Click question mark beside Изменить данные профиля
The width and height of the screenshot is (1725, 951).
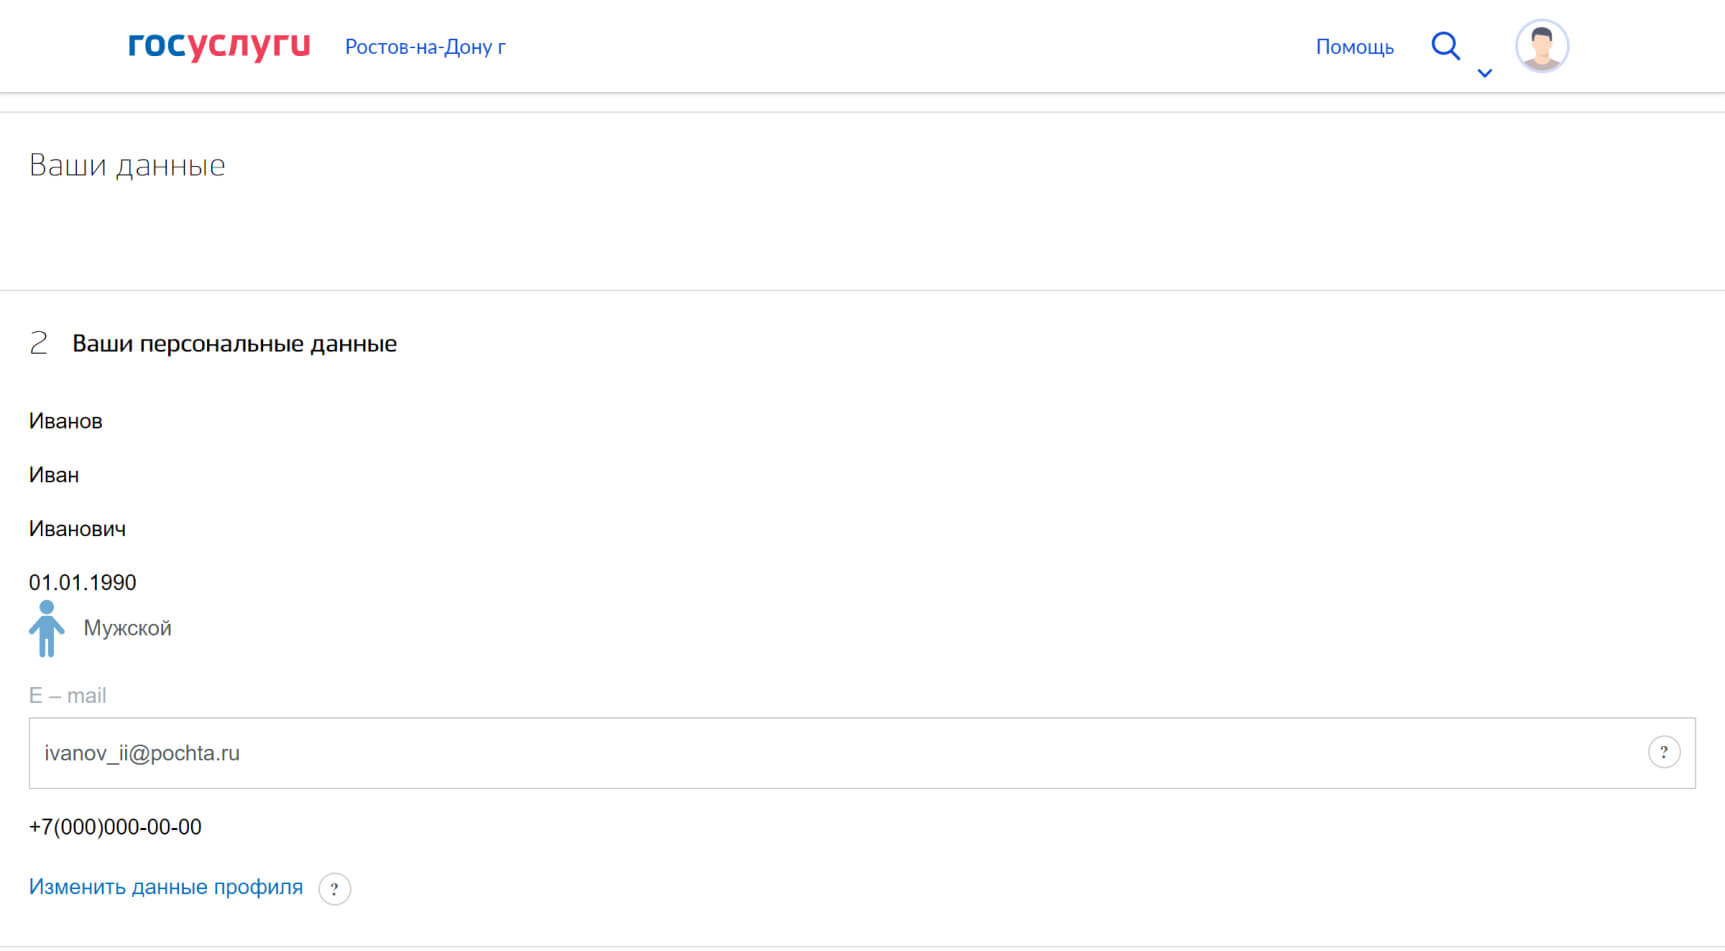(334, 888)
